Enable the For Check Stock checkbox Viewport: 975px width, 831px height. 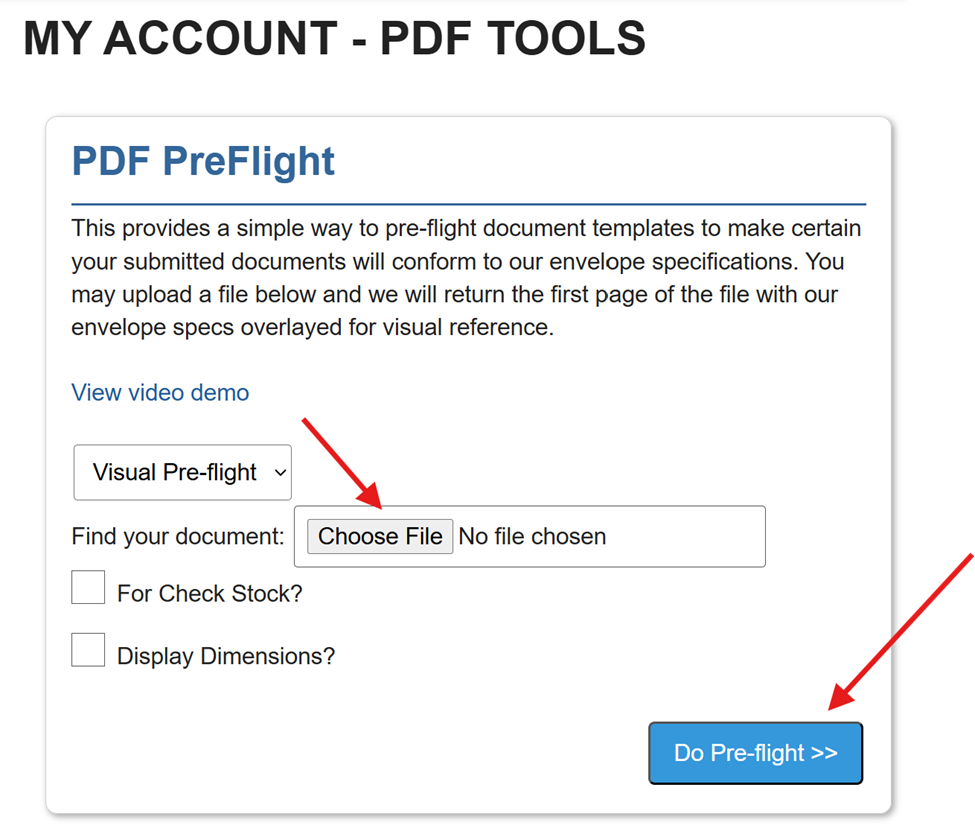tap(88, 587)
